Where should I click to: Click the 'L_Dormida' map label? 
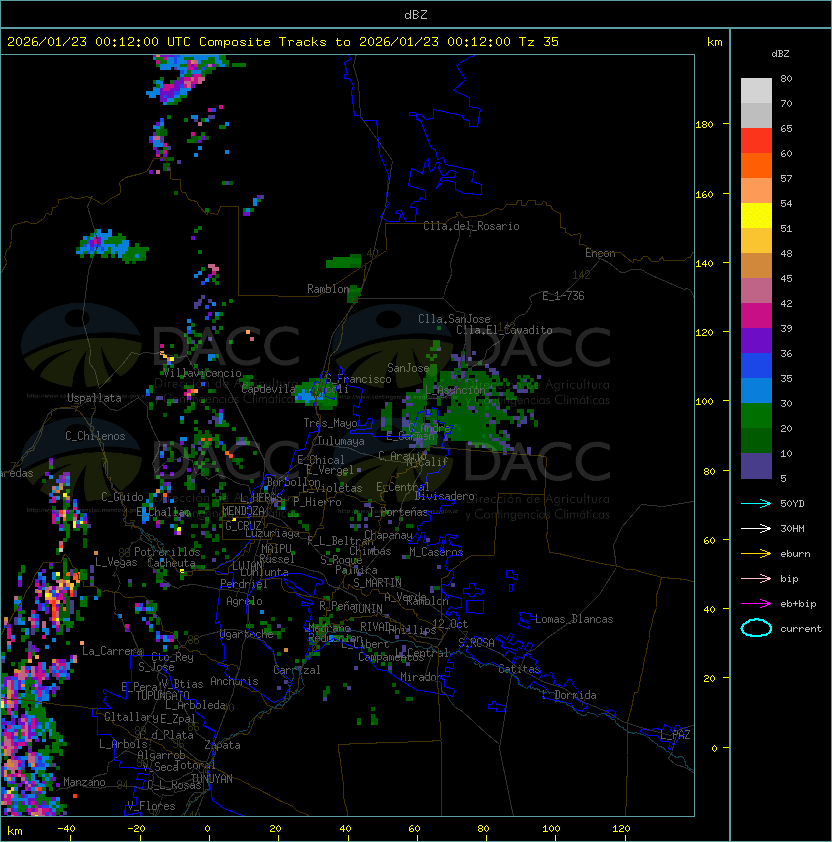coord(569,695)
